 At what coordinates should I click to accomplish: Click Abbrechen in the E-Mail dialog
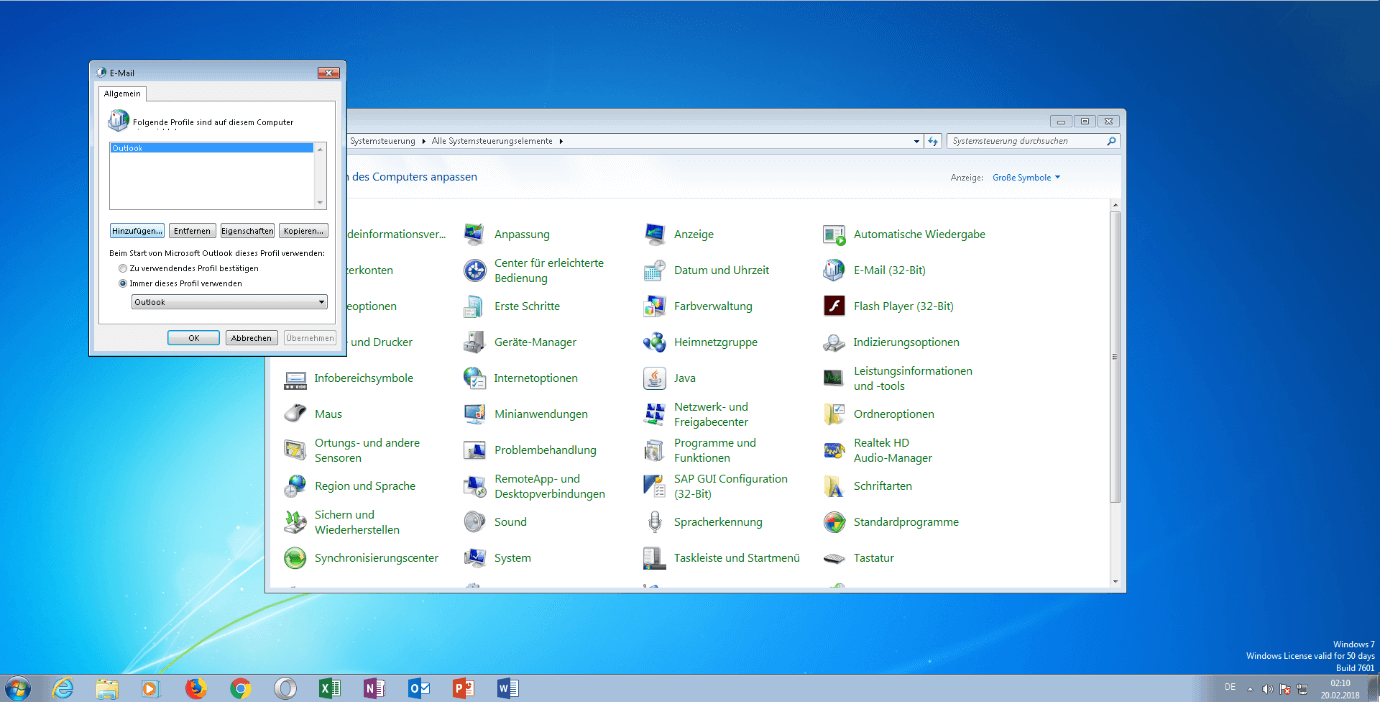251,338
